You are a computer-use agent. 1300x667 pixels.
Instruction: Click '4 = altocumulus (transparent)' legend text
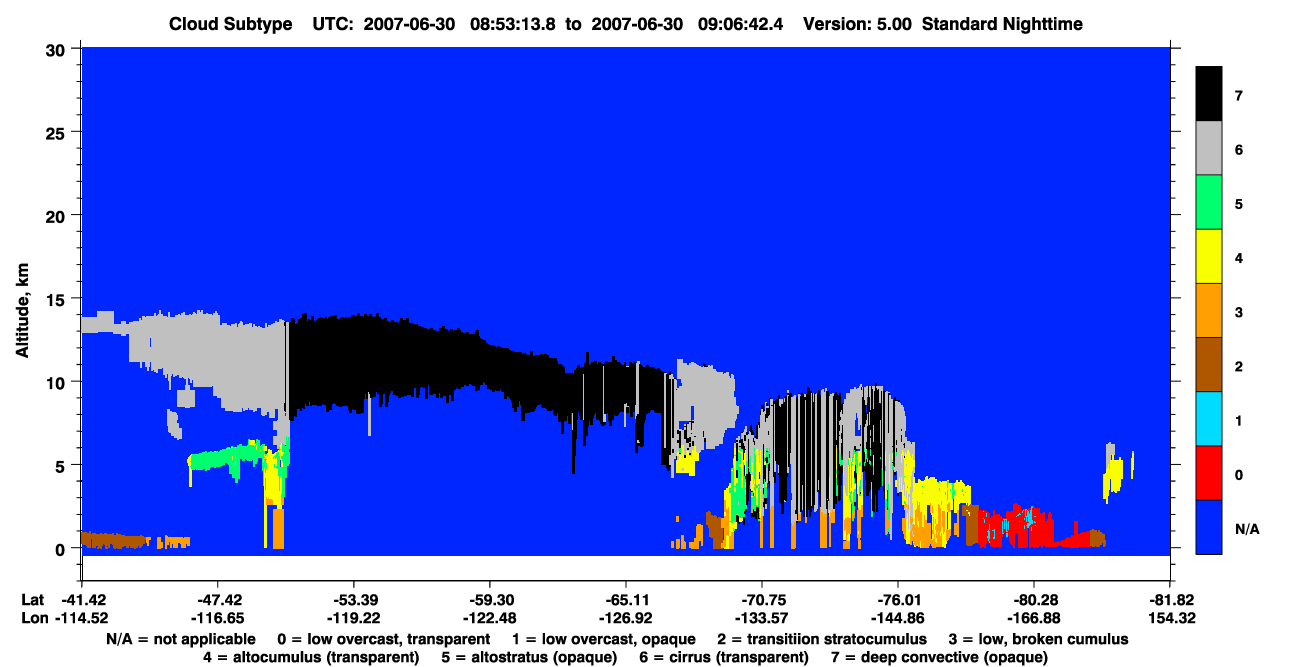311,657
